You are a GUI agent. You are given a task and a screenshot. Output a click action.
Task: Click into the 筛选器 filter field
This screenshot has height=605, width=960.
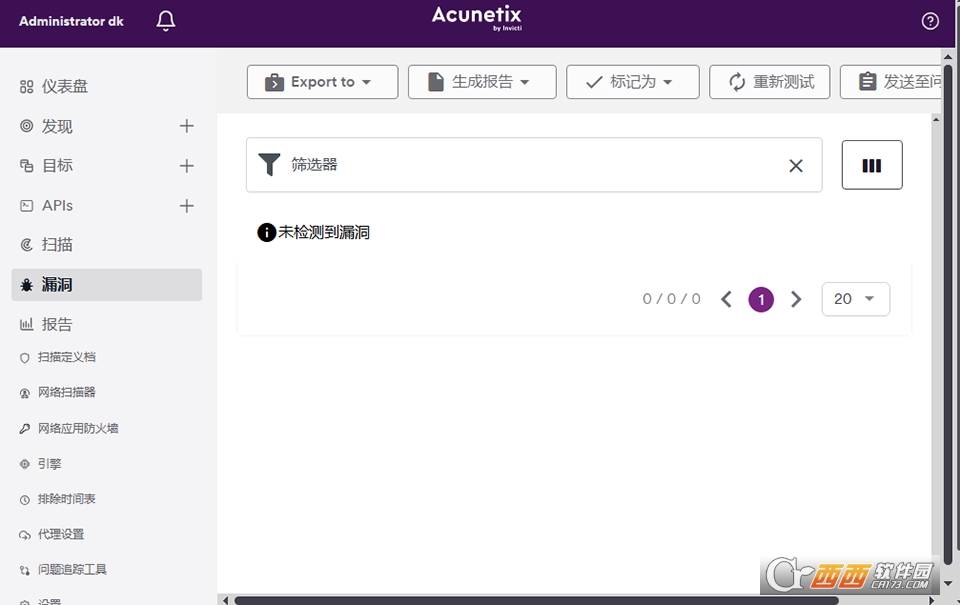pos(534,165)
